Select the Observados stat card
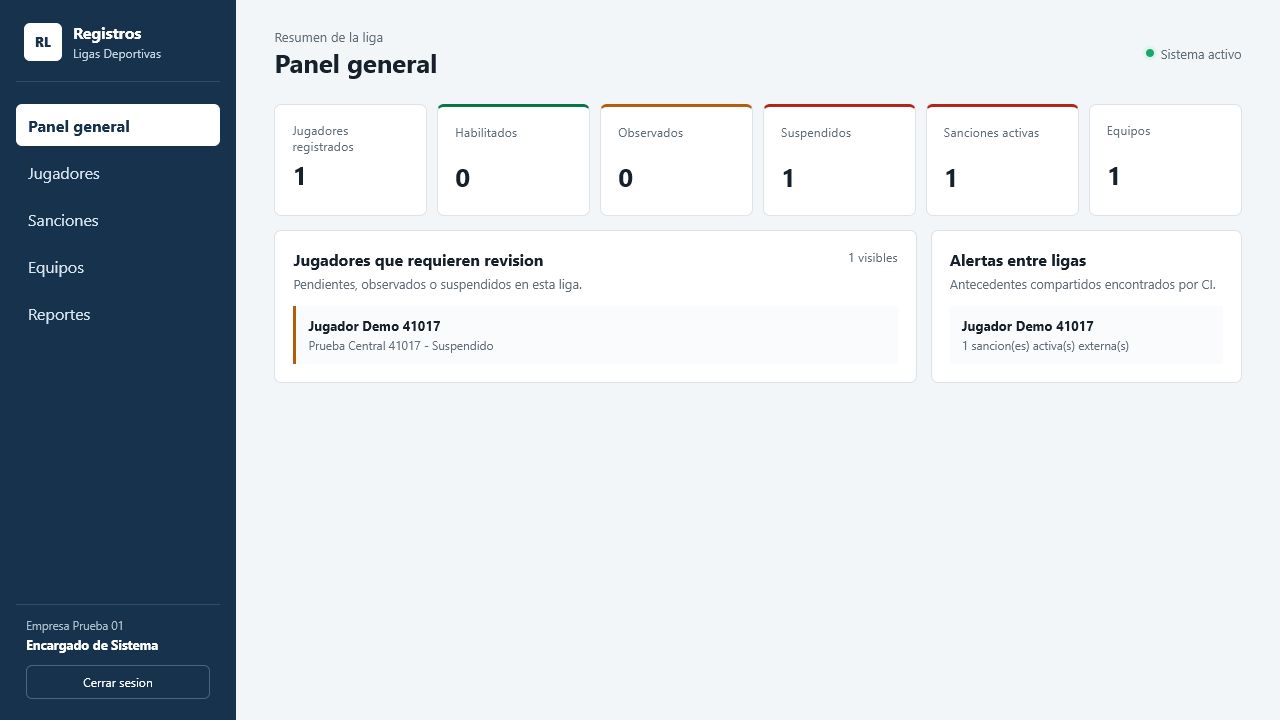The height and width of the screenshot is (720, 1280). 676,160
